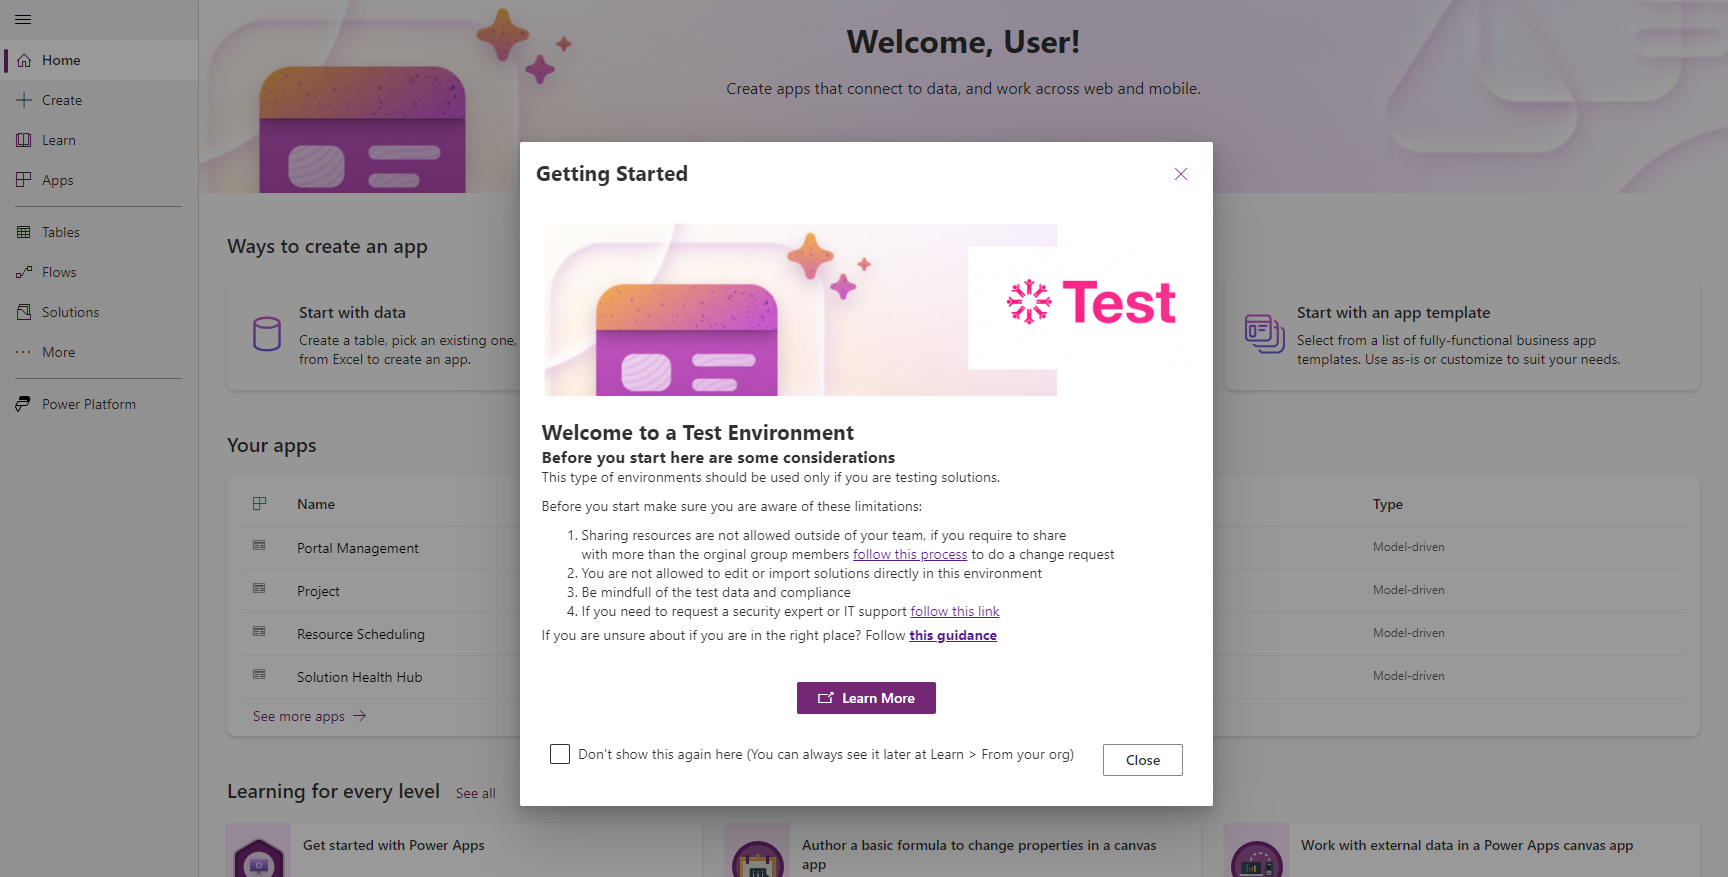1728x877 pixels.
Task: Click the Portal Management row app icon
Action: click(x=259, y=546)
